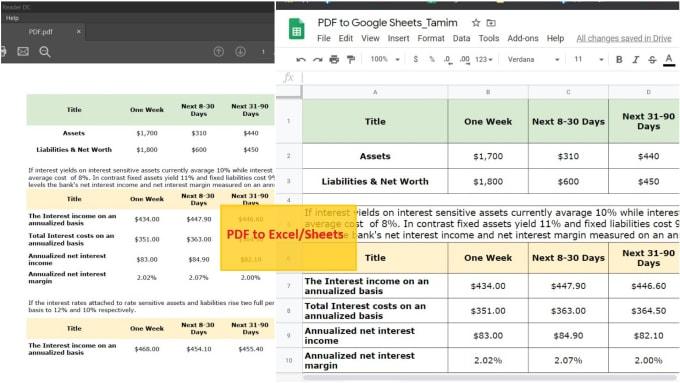Click the Print icon in Sheets toolbar
Image resolution: width=680 pixels, height=383 pixels.
point(334,59)
